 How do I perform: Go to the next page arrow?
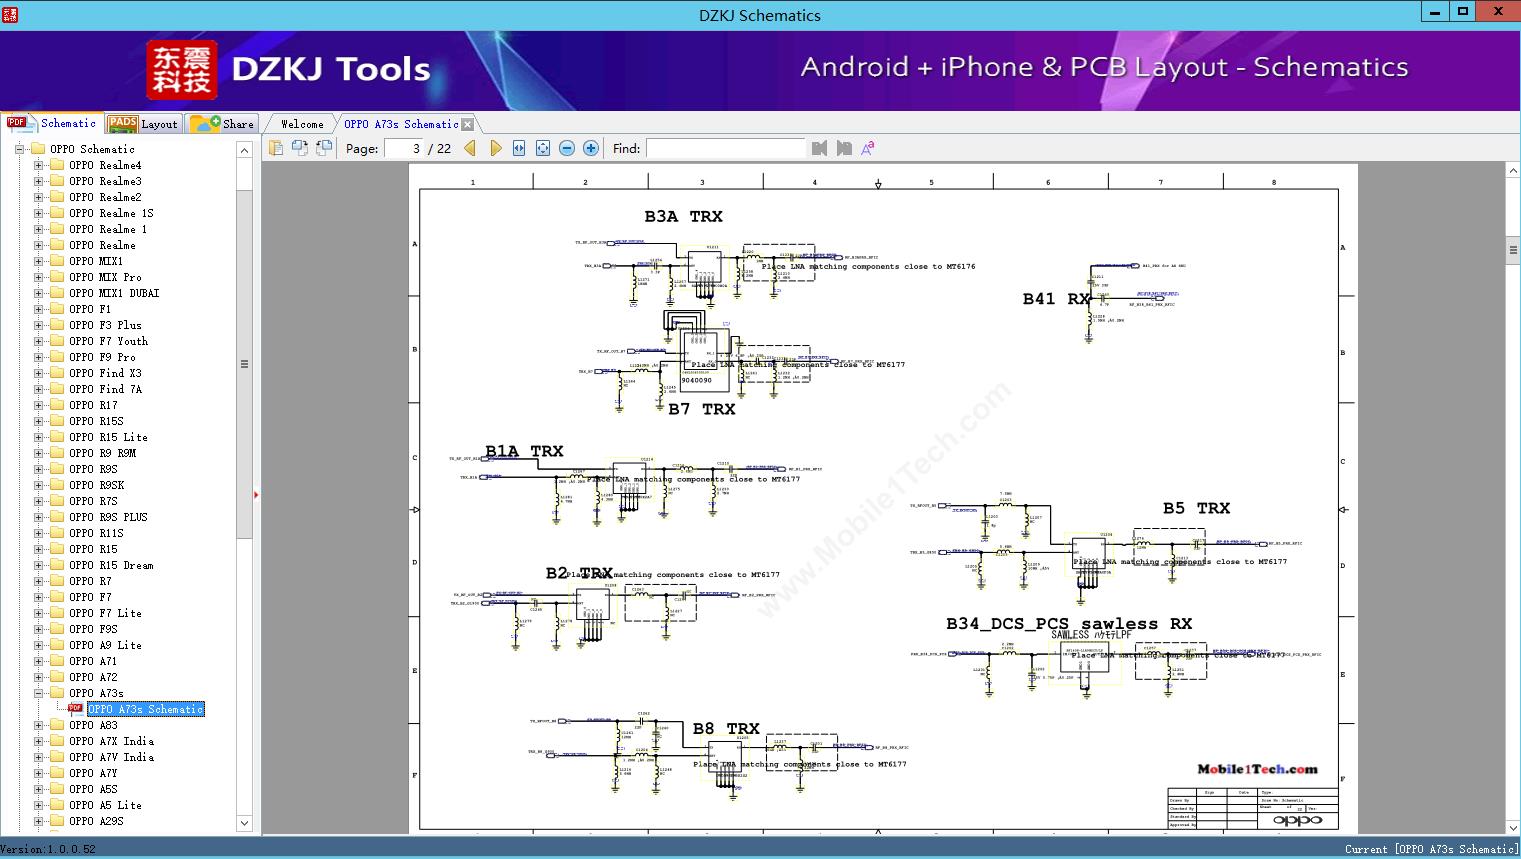(x=495, y=148)
